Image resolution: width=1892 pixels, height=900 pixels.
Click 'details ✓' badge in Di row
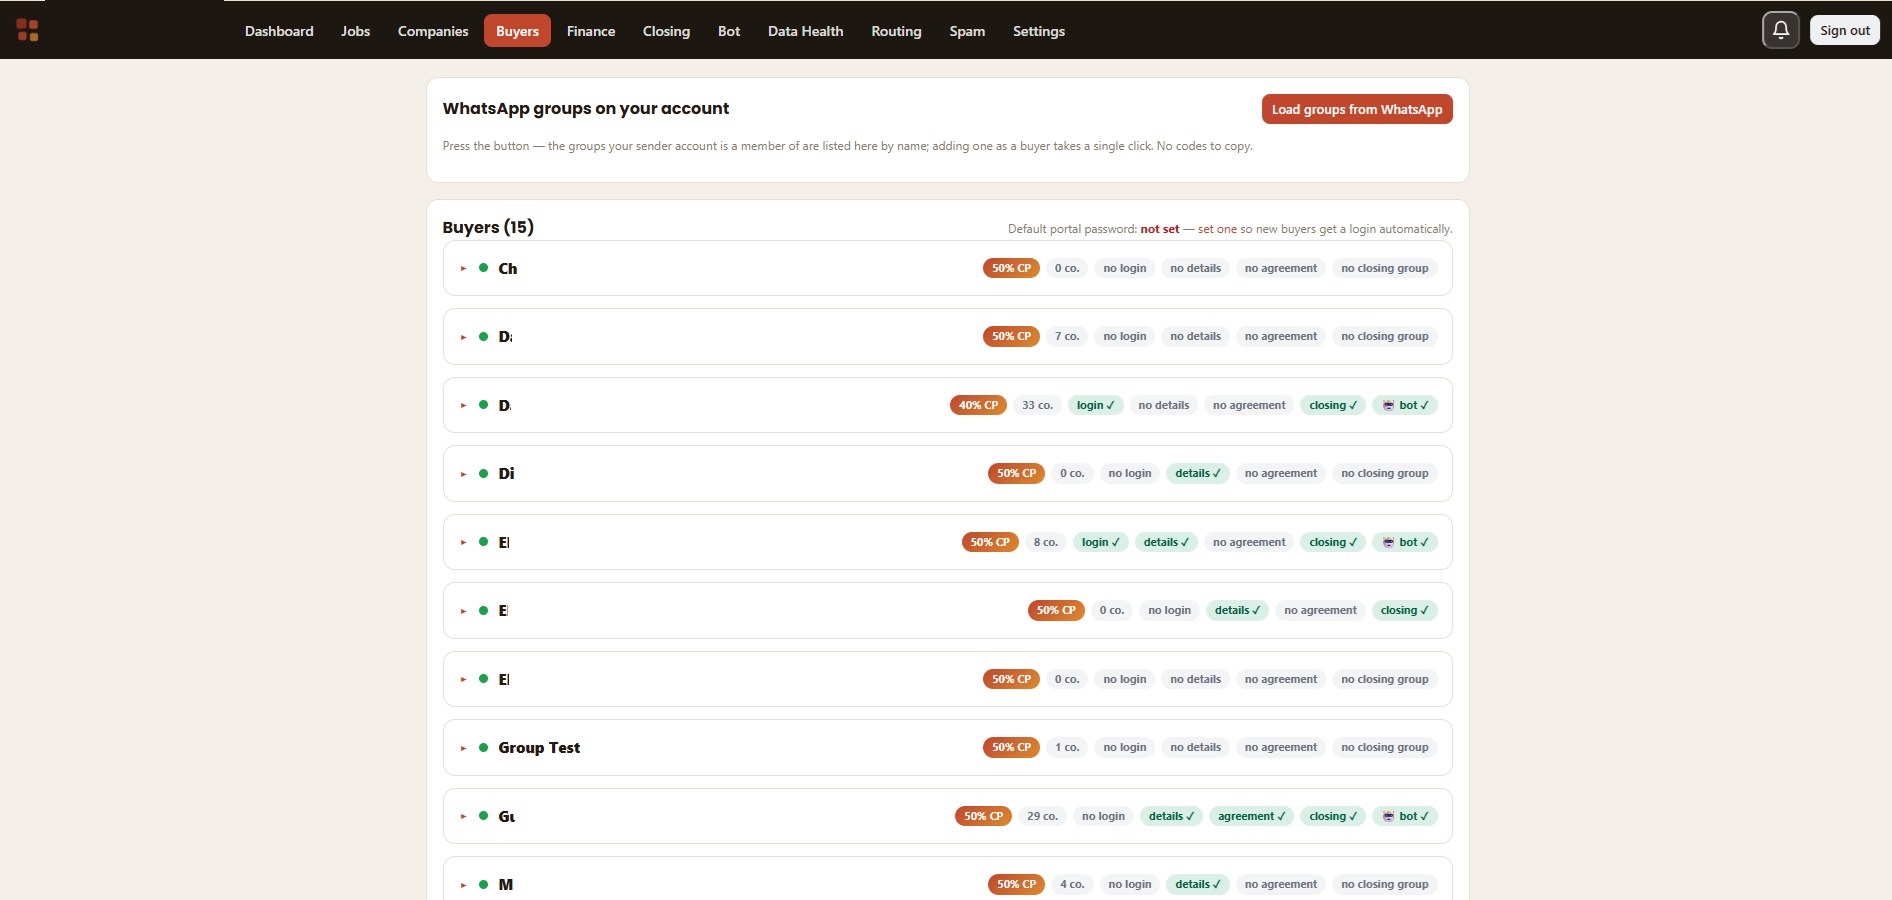(x=1198, y=473)
